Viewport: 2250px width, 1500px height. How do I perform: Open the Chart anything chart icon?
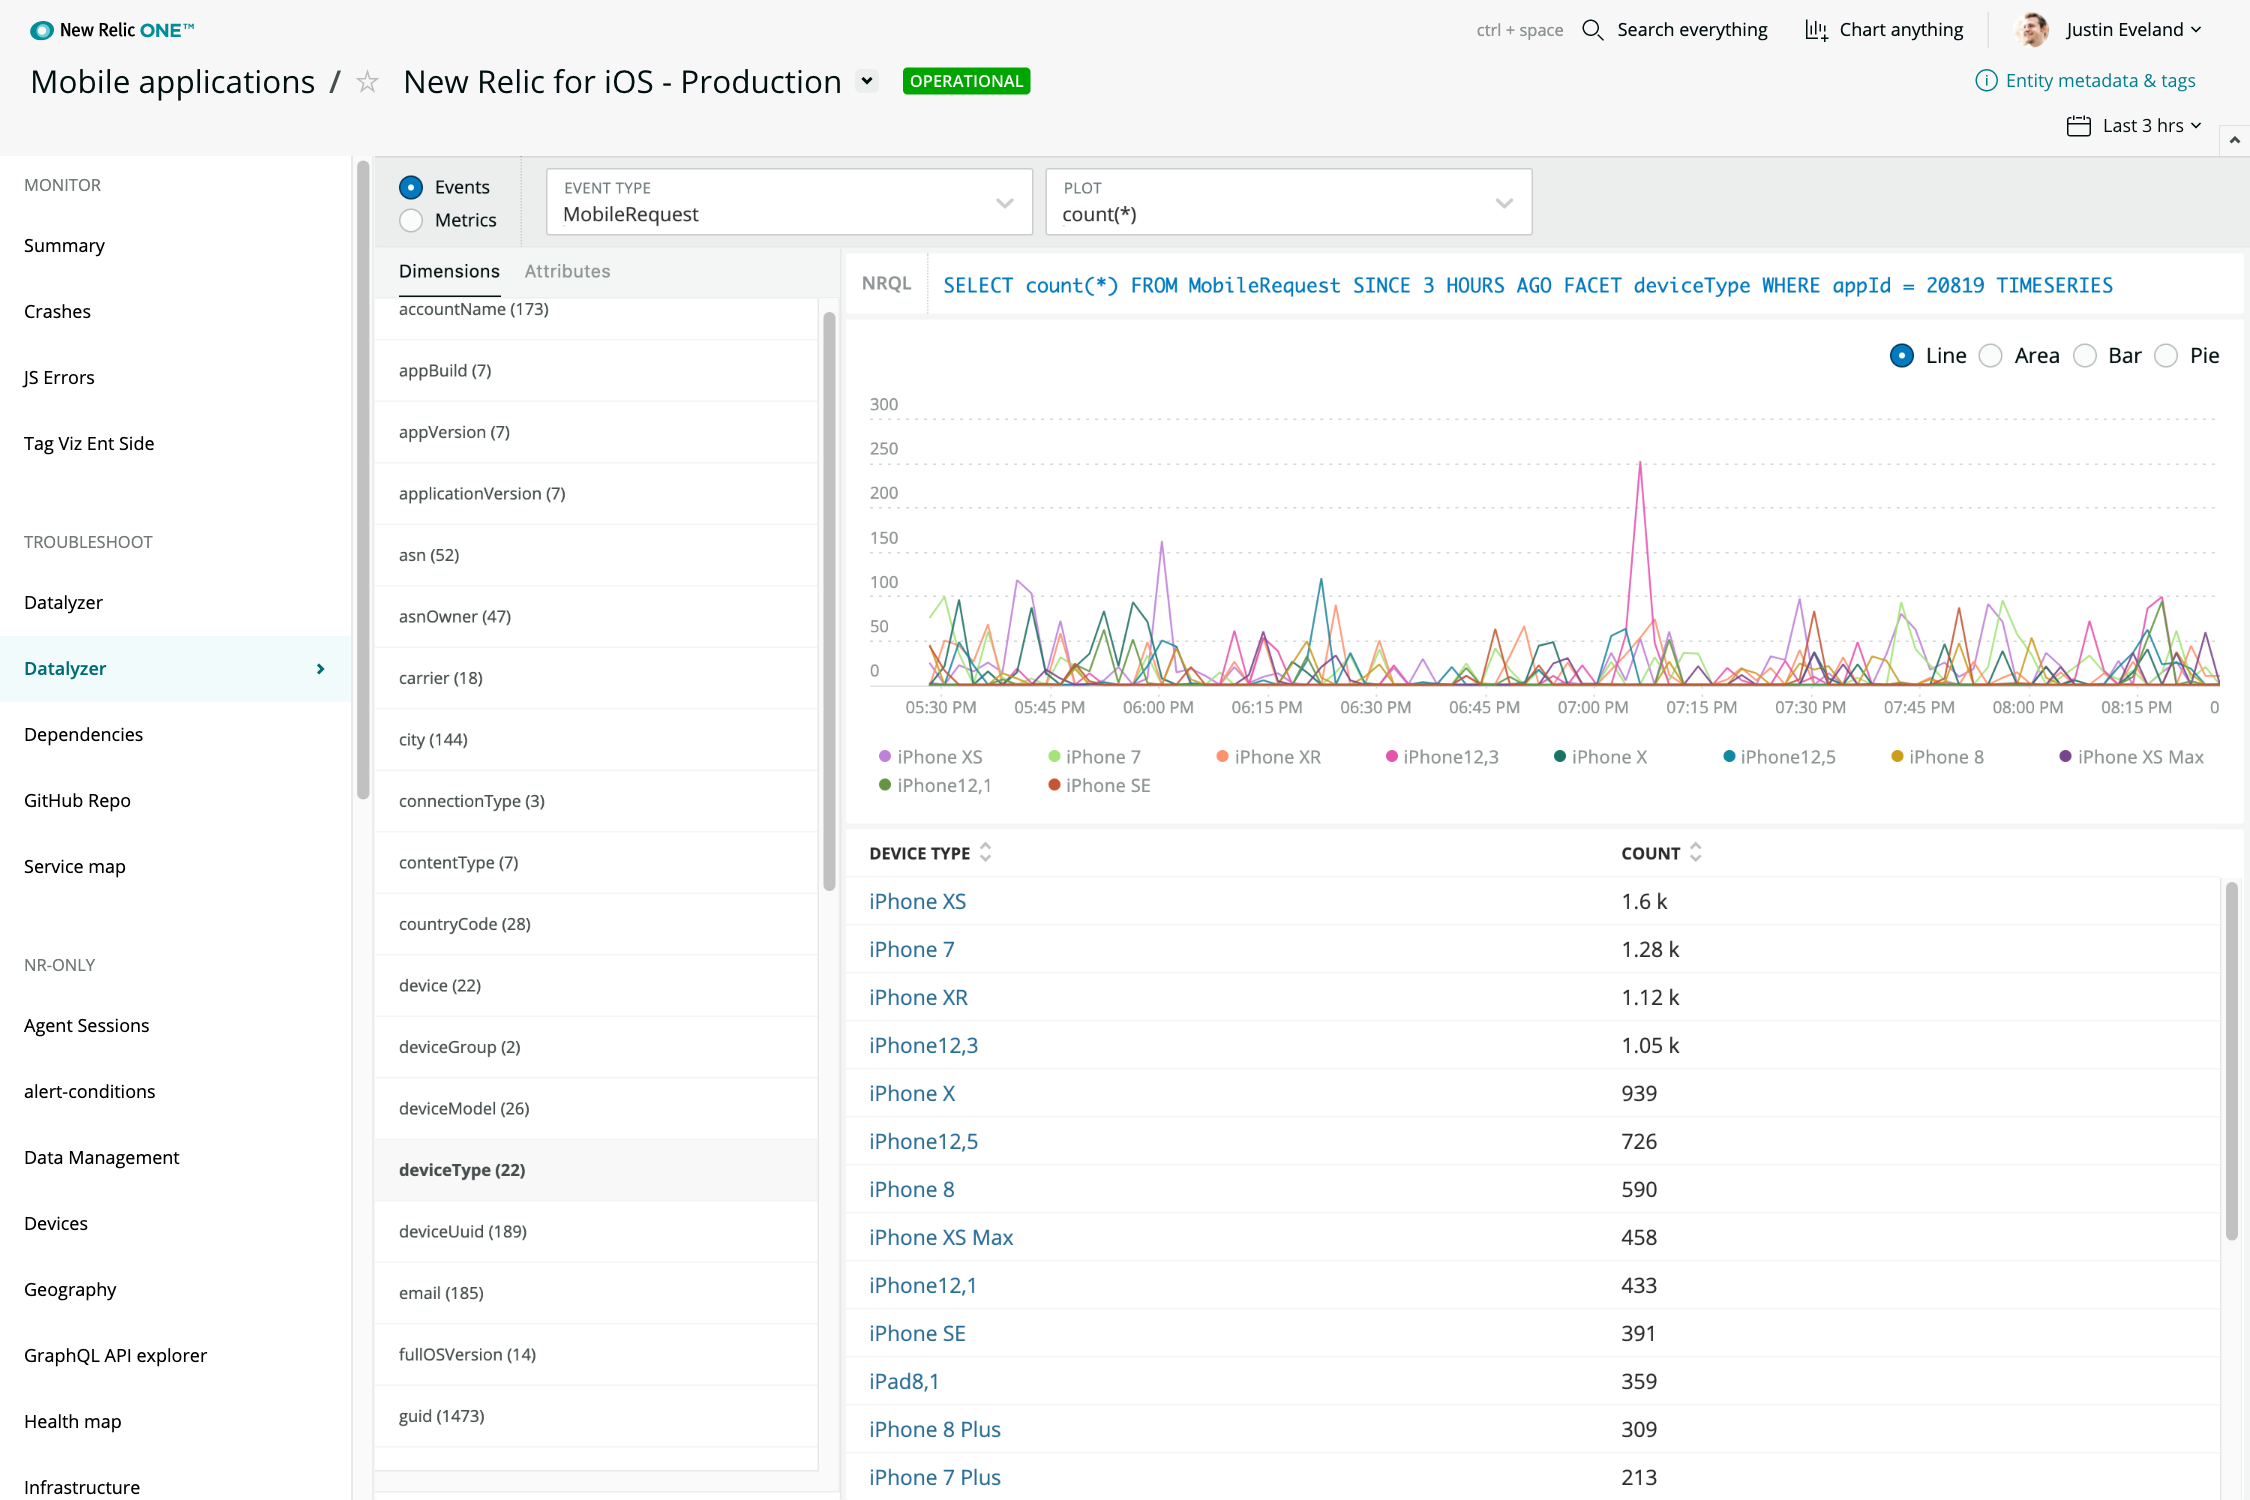coord(1816,30)
